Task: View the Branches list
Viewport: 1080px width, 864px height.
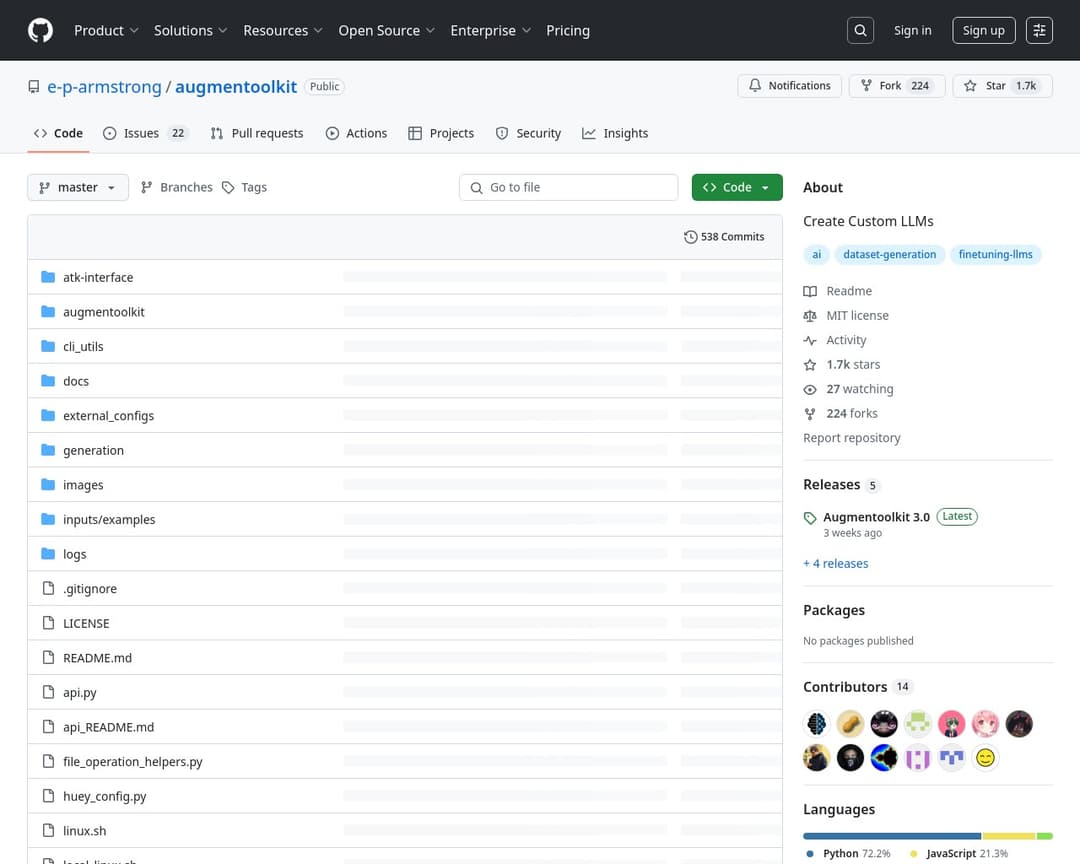Action: tap(176, 187)
